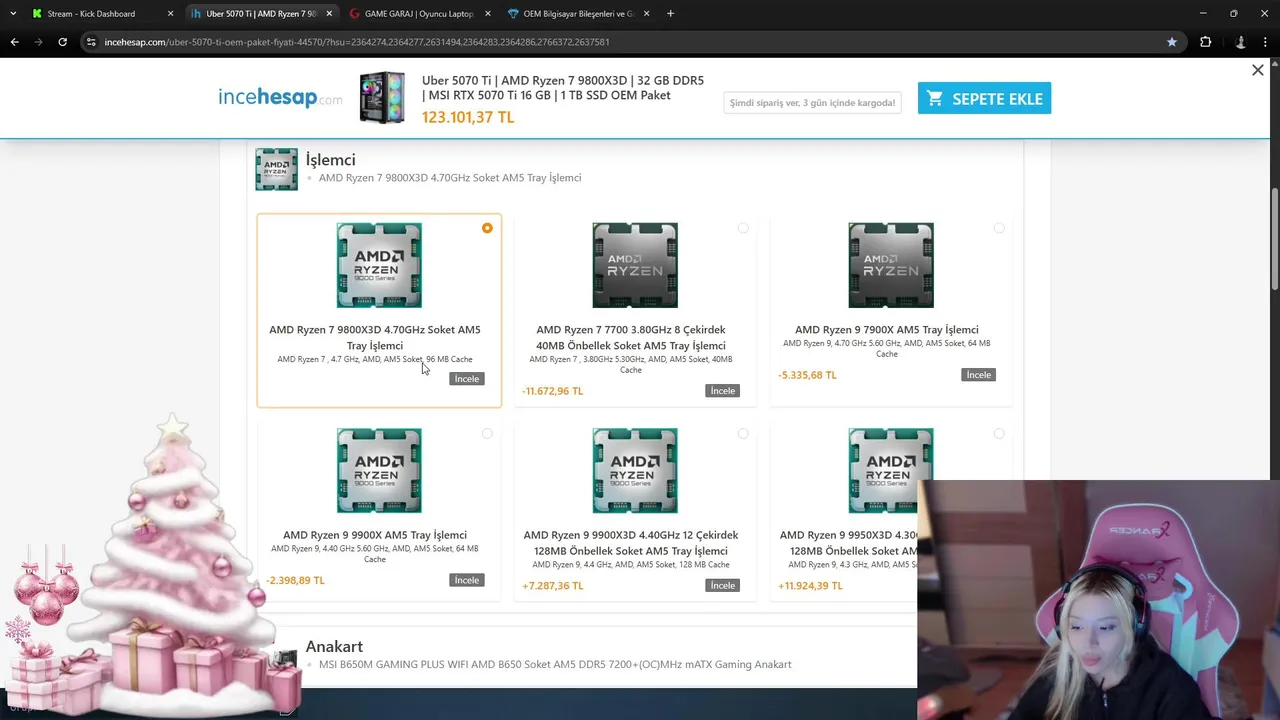1280x720 pixels.
Task: Click the İşlemci section icon
Action: [276, 169]
